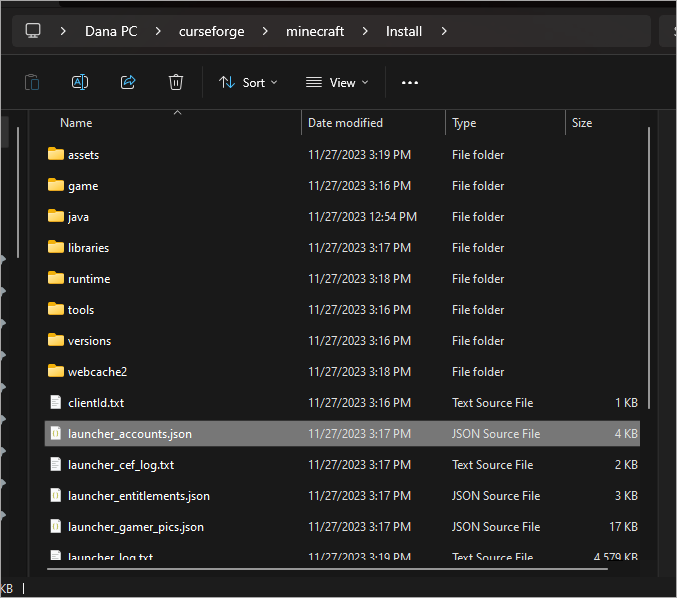Expand chevron after curseforge breadcrumb
Viewport: 677px width, 598px height.
click(x=265, y=31)
